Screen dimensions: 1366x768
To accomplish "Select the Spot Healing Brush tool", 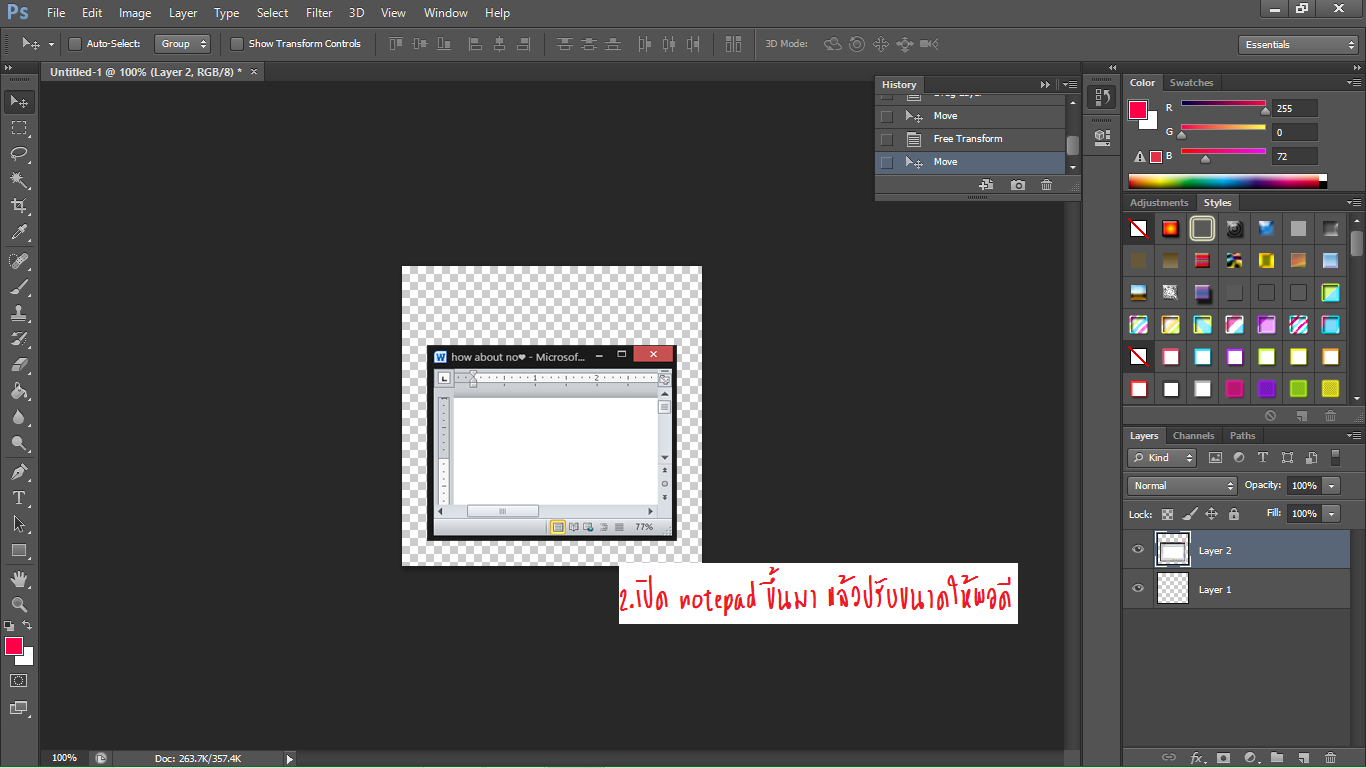I will click(19, 261).
